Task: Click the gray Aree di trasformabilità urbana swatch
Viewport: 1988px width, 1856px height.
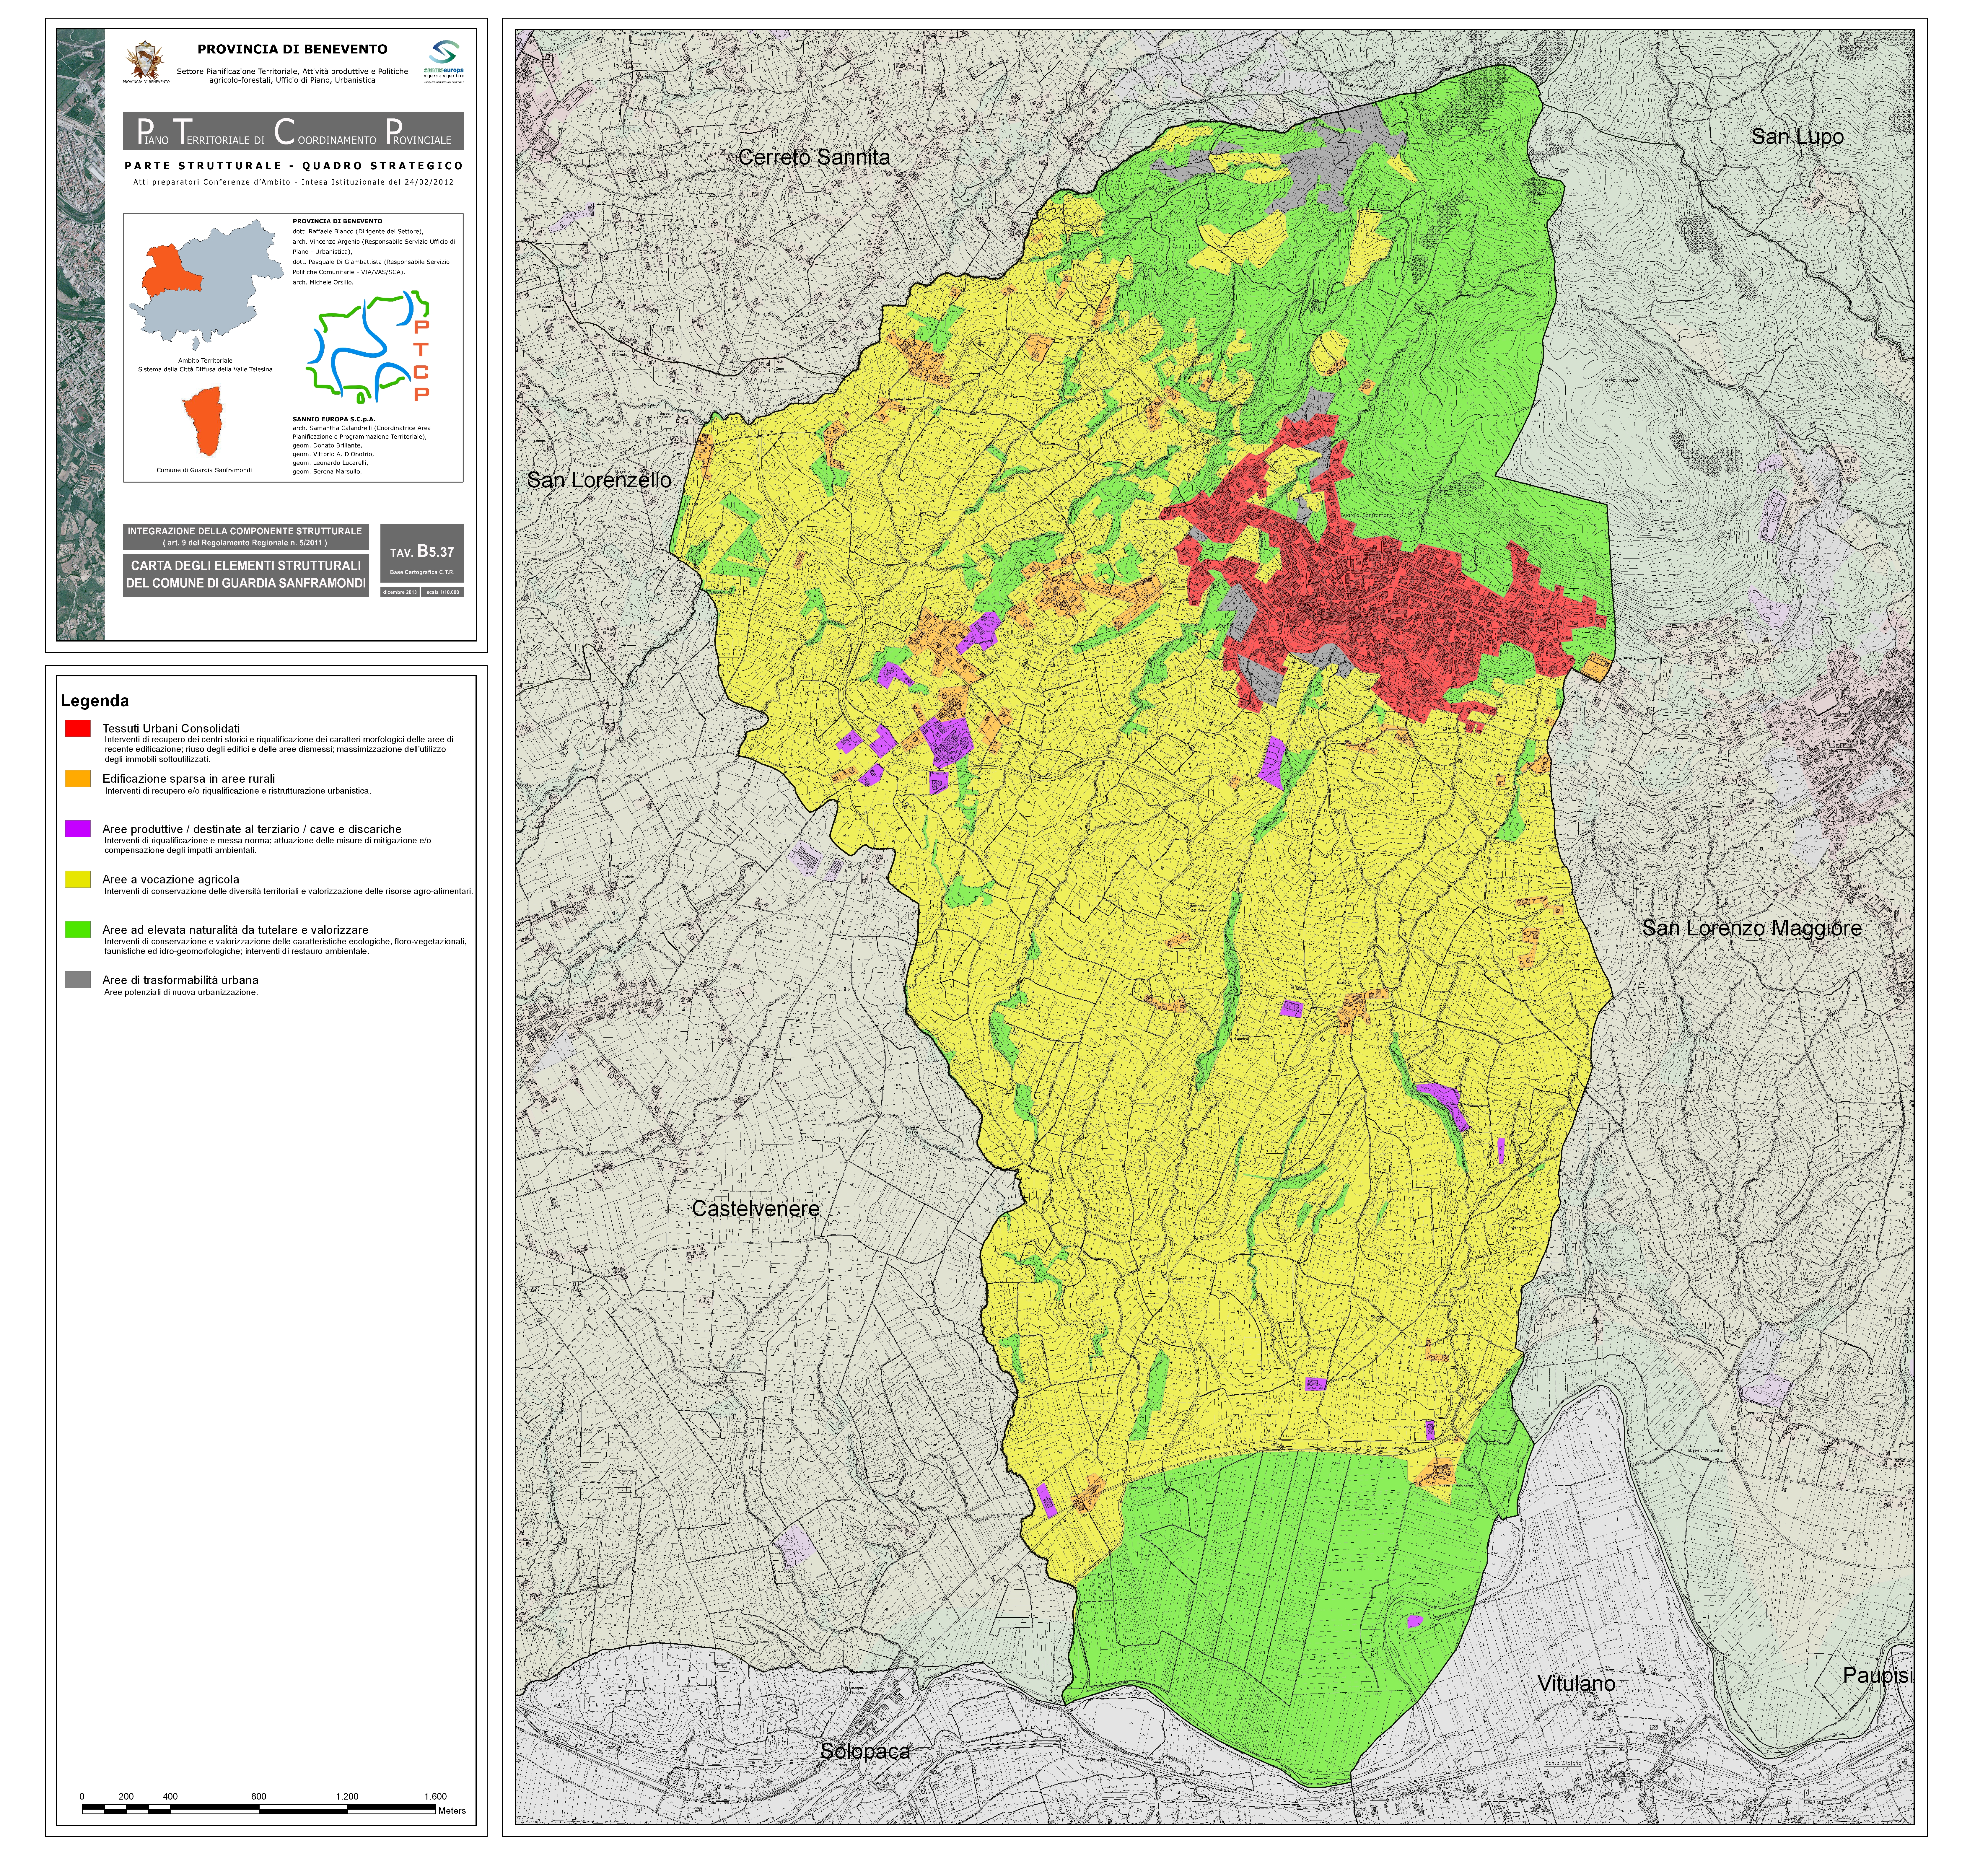Action: point(78,980)
